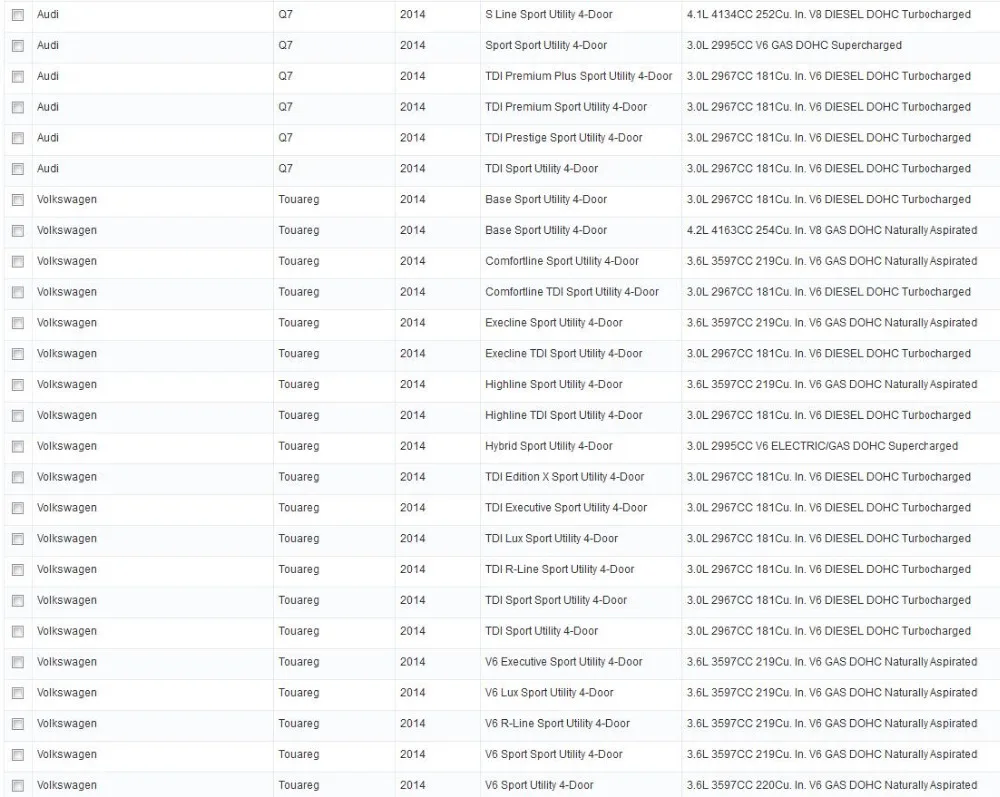Check the Touareg Comfortline Sport Utility (gas) checkbox
The image size is (1000, 797).
[18, 261]
